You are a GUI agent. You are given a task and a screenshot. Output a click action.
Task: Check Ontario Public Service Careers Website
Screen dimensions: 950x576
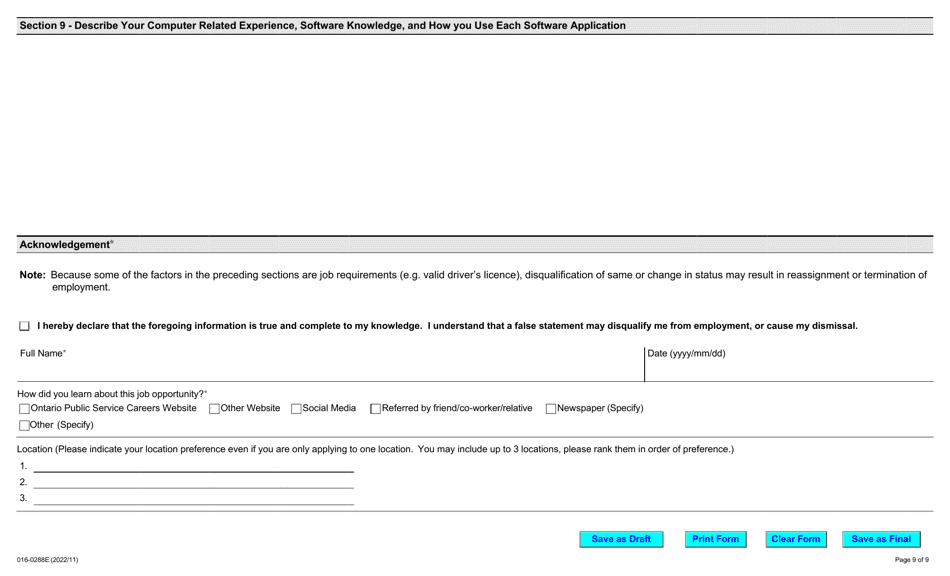[23, 408]
